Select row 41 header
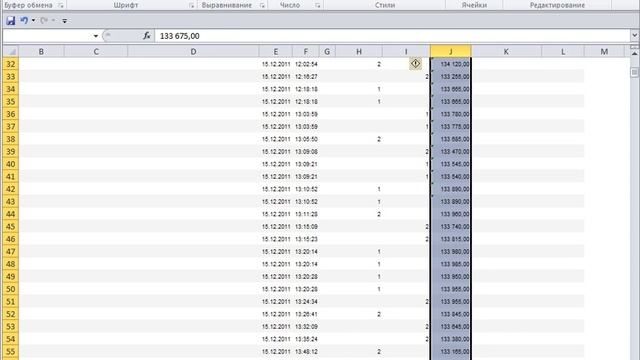Image resolution: width=640 pixels, height=360 pixels. [x=11, y=177]
